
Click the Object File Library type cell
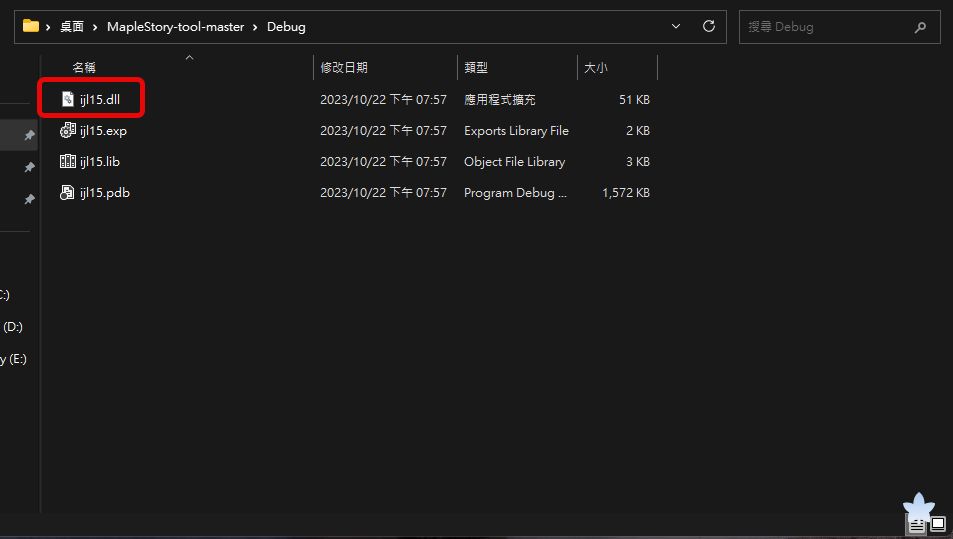point(515,161)
